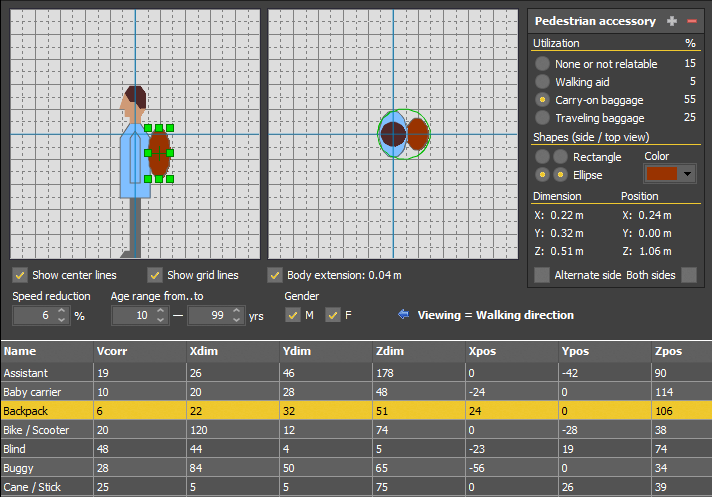Click the pedestrian head in top view
Image resolution: width=712 pixels, height=497 pixels.
pos(393,134)
